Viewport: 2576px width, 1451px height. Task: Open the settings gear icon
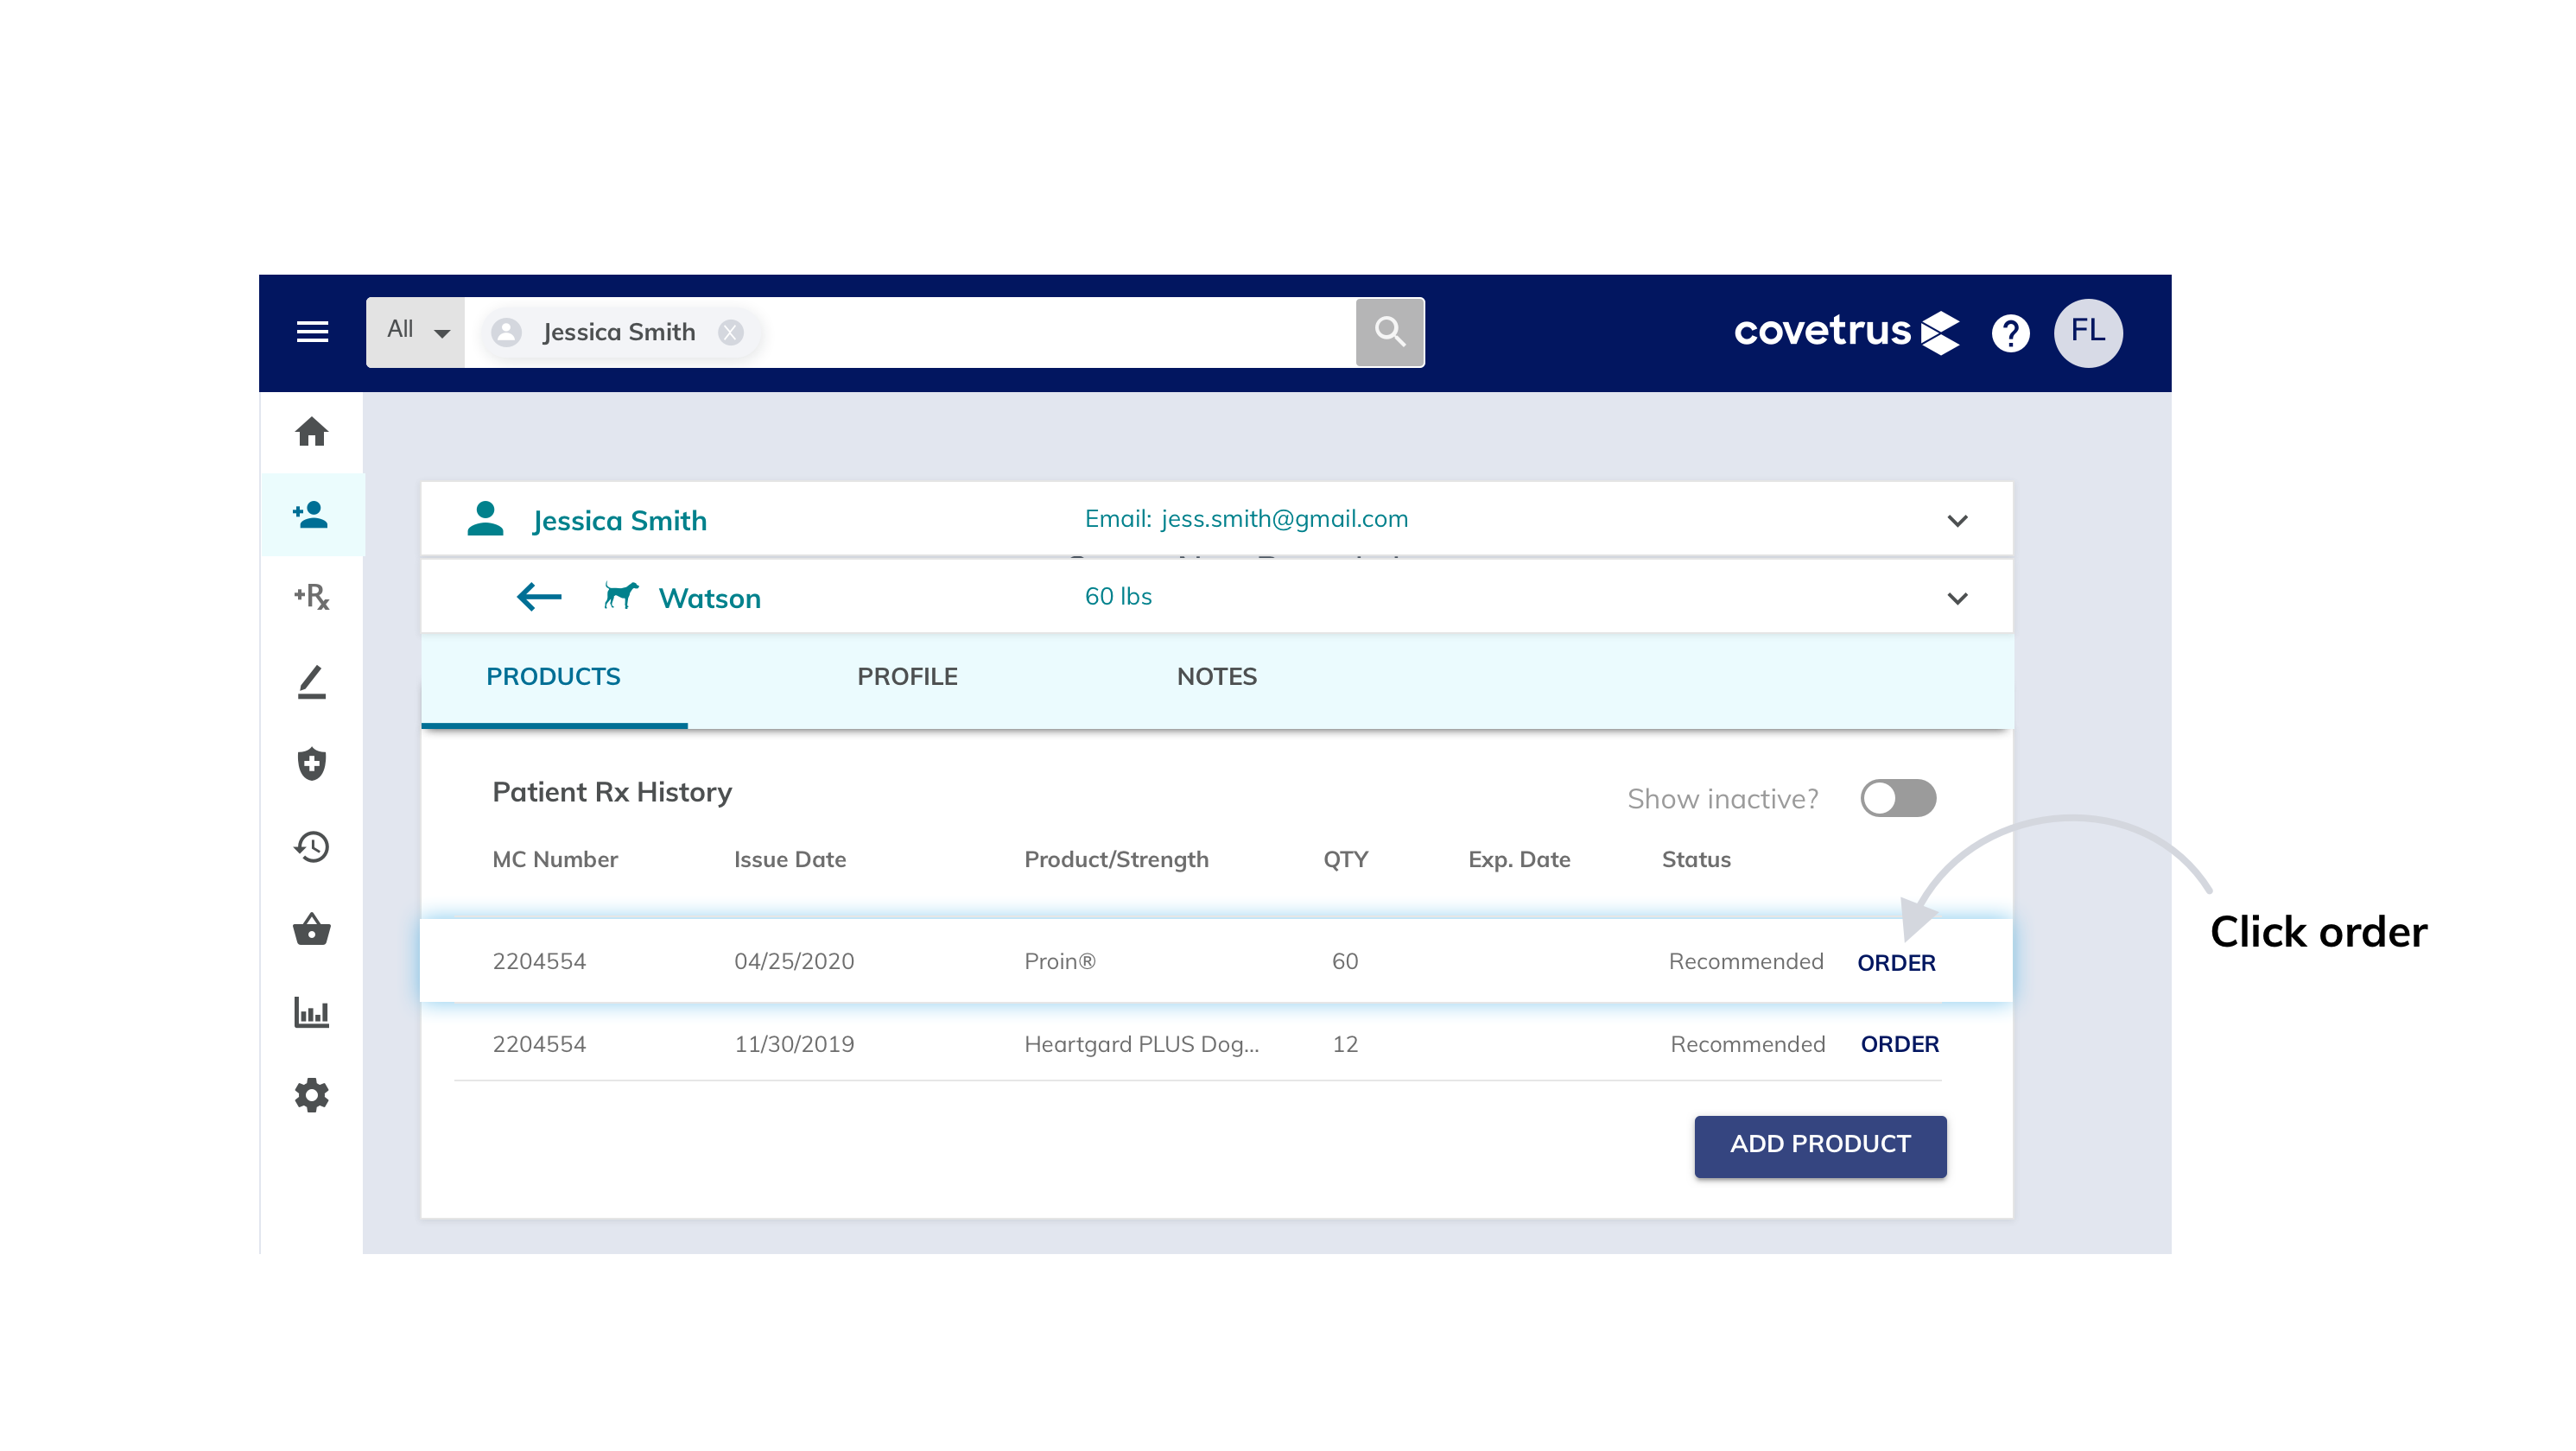click(x=312, y=1096)
